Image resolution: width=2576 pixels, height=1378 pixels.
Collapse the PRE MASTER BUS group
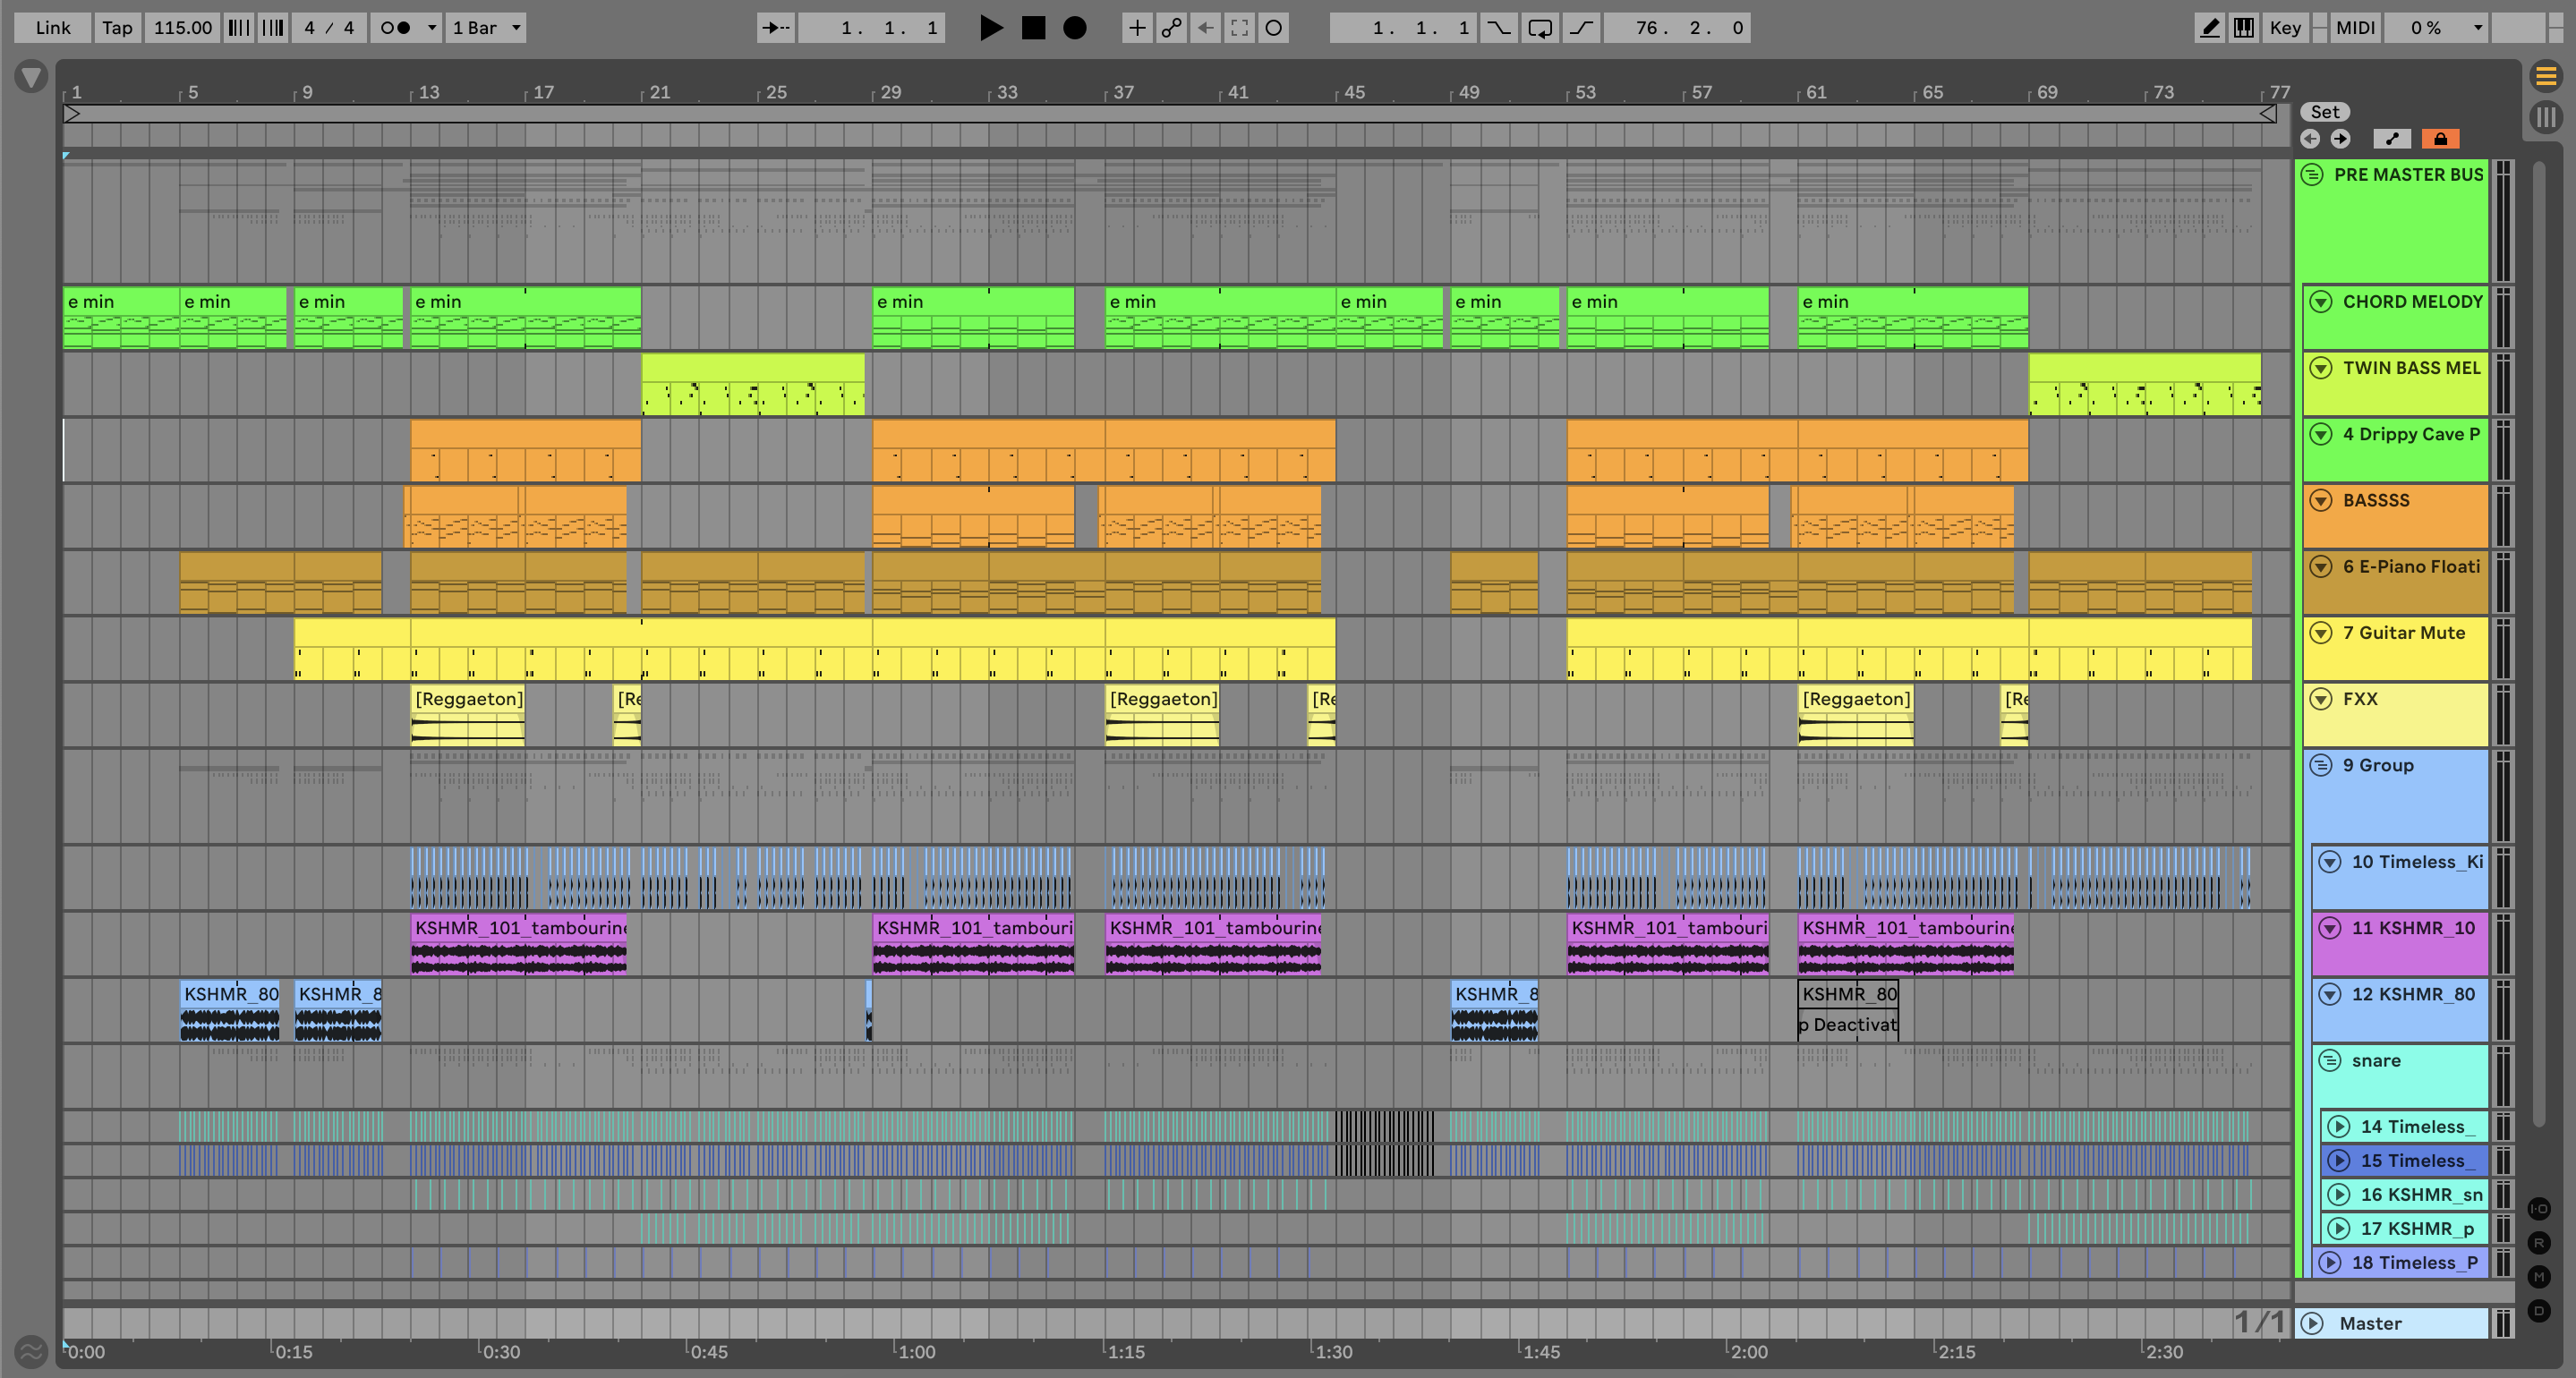pyautogui.click(x=2312, y=175)
